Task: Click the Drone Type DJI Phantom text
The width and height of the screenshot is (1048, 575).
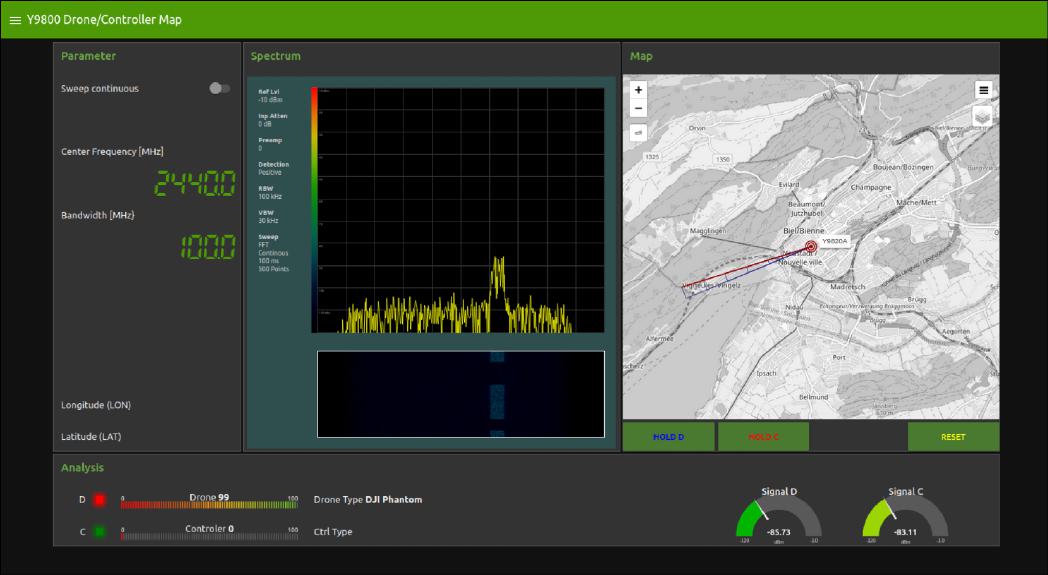Action: (x=368, y=499)
